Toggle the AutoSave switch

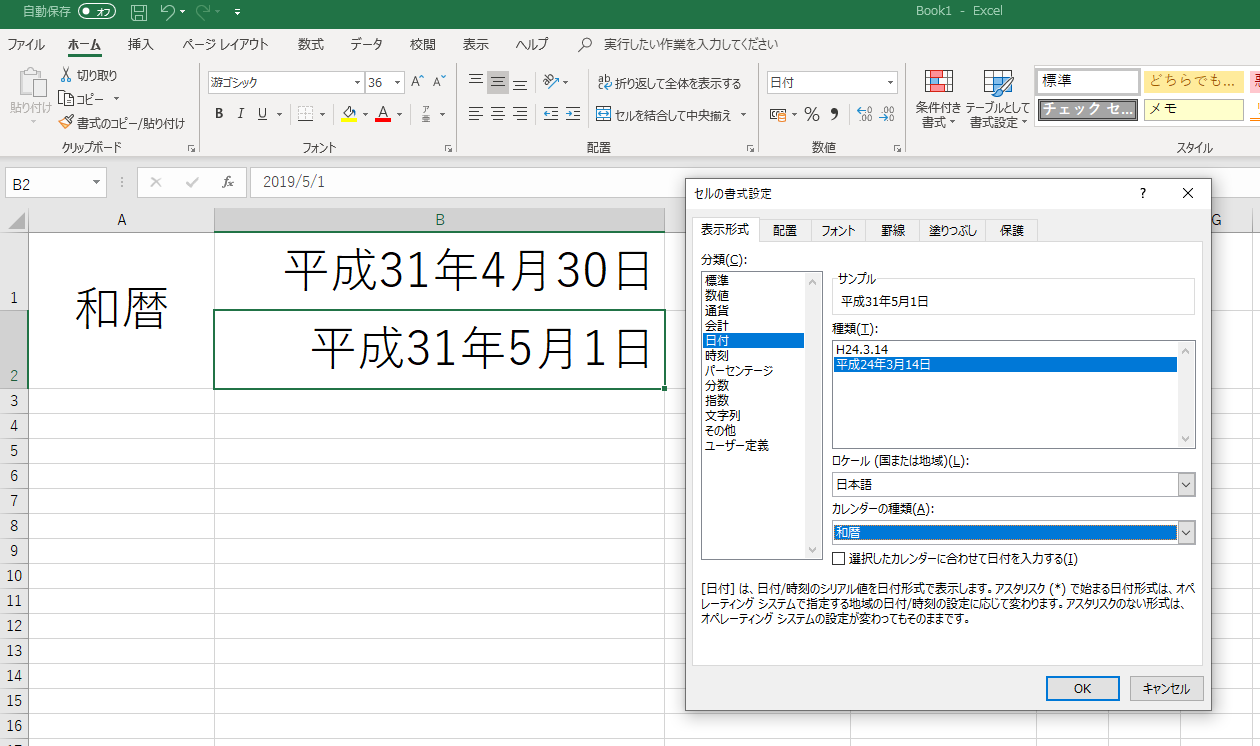tap(97, 12)
